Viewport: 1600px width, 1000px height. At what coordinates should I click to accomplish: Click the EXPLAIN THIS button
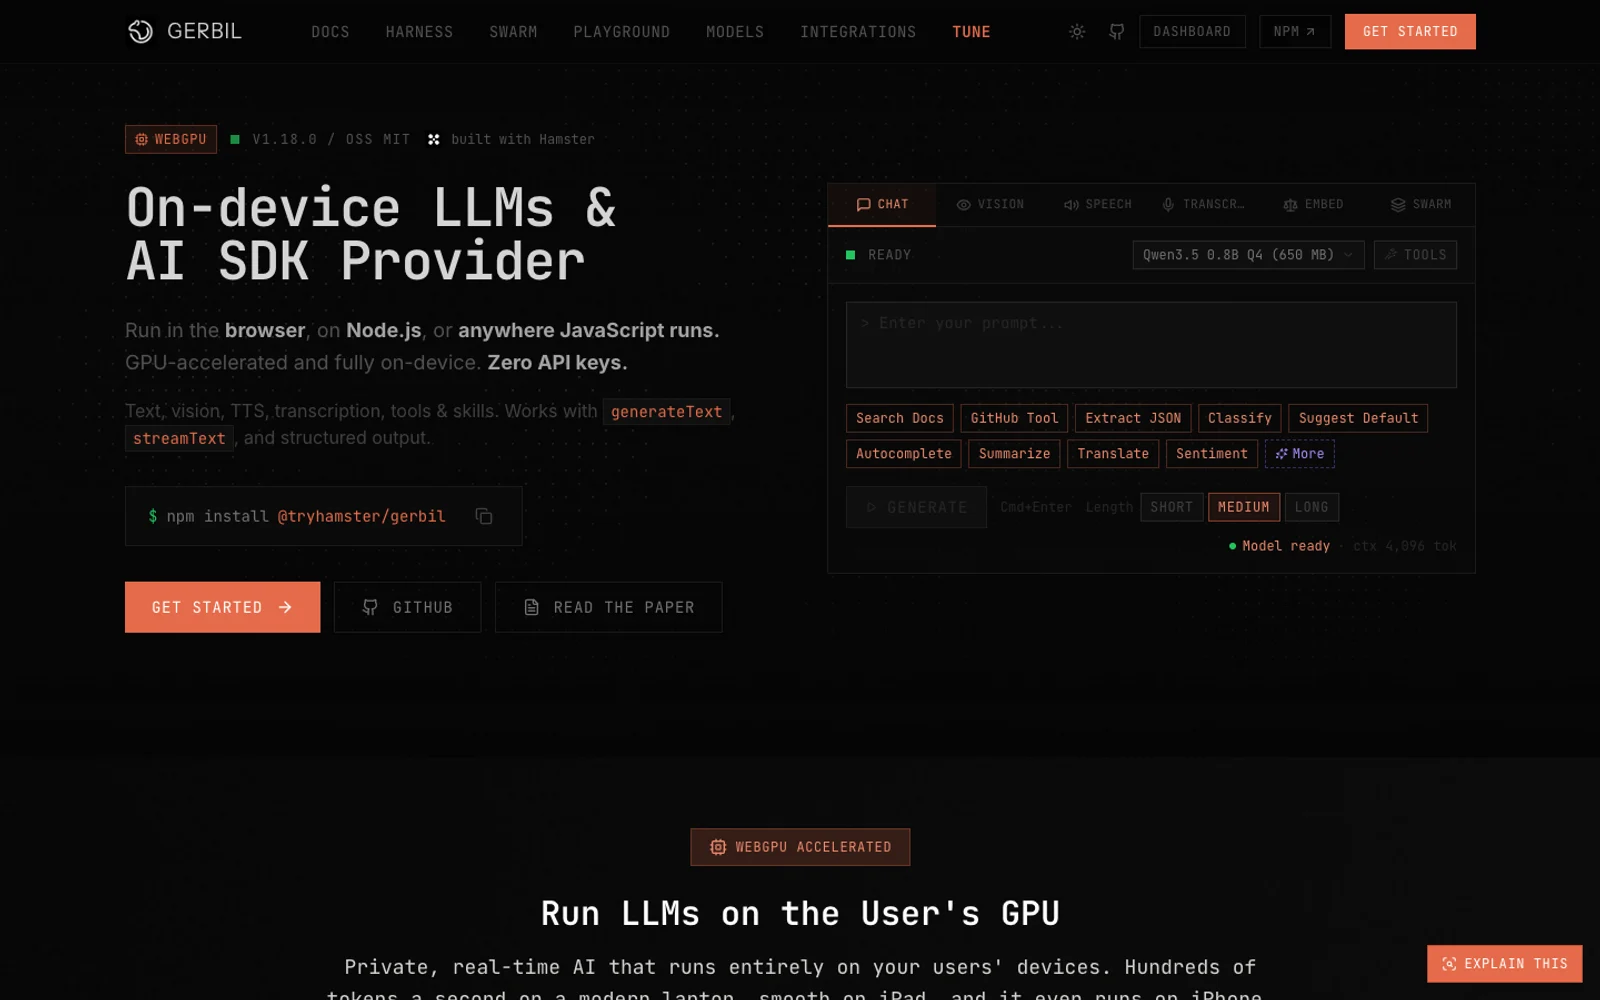pyautogui.click(x=1504, y=964)
